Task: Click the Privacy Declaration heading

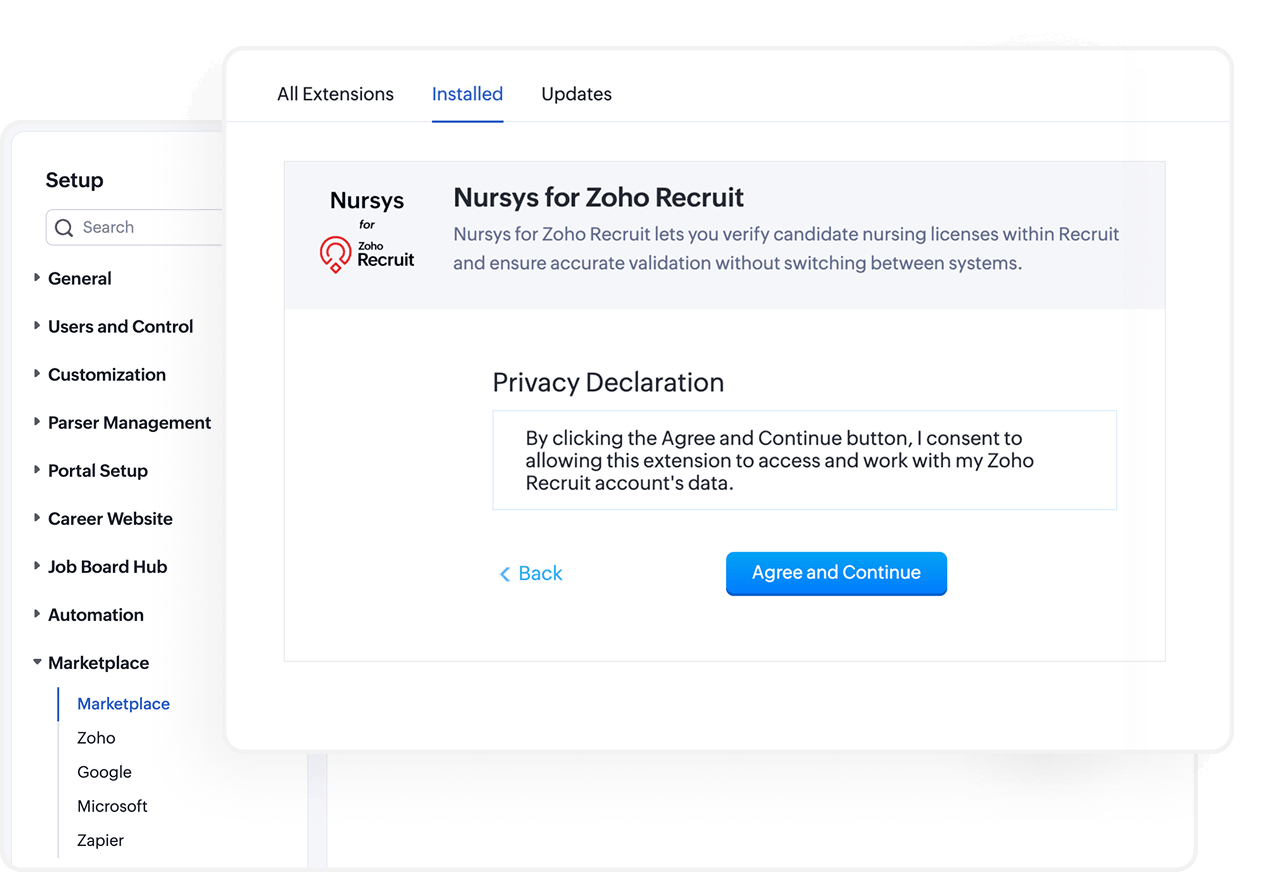Action: coord(608,383)
